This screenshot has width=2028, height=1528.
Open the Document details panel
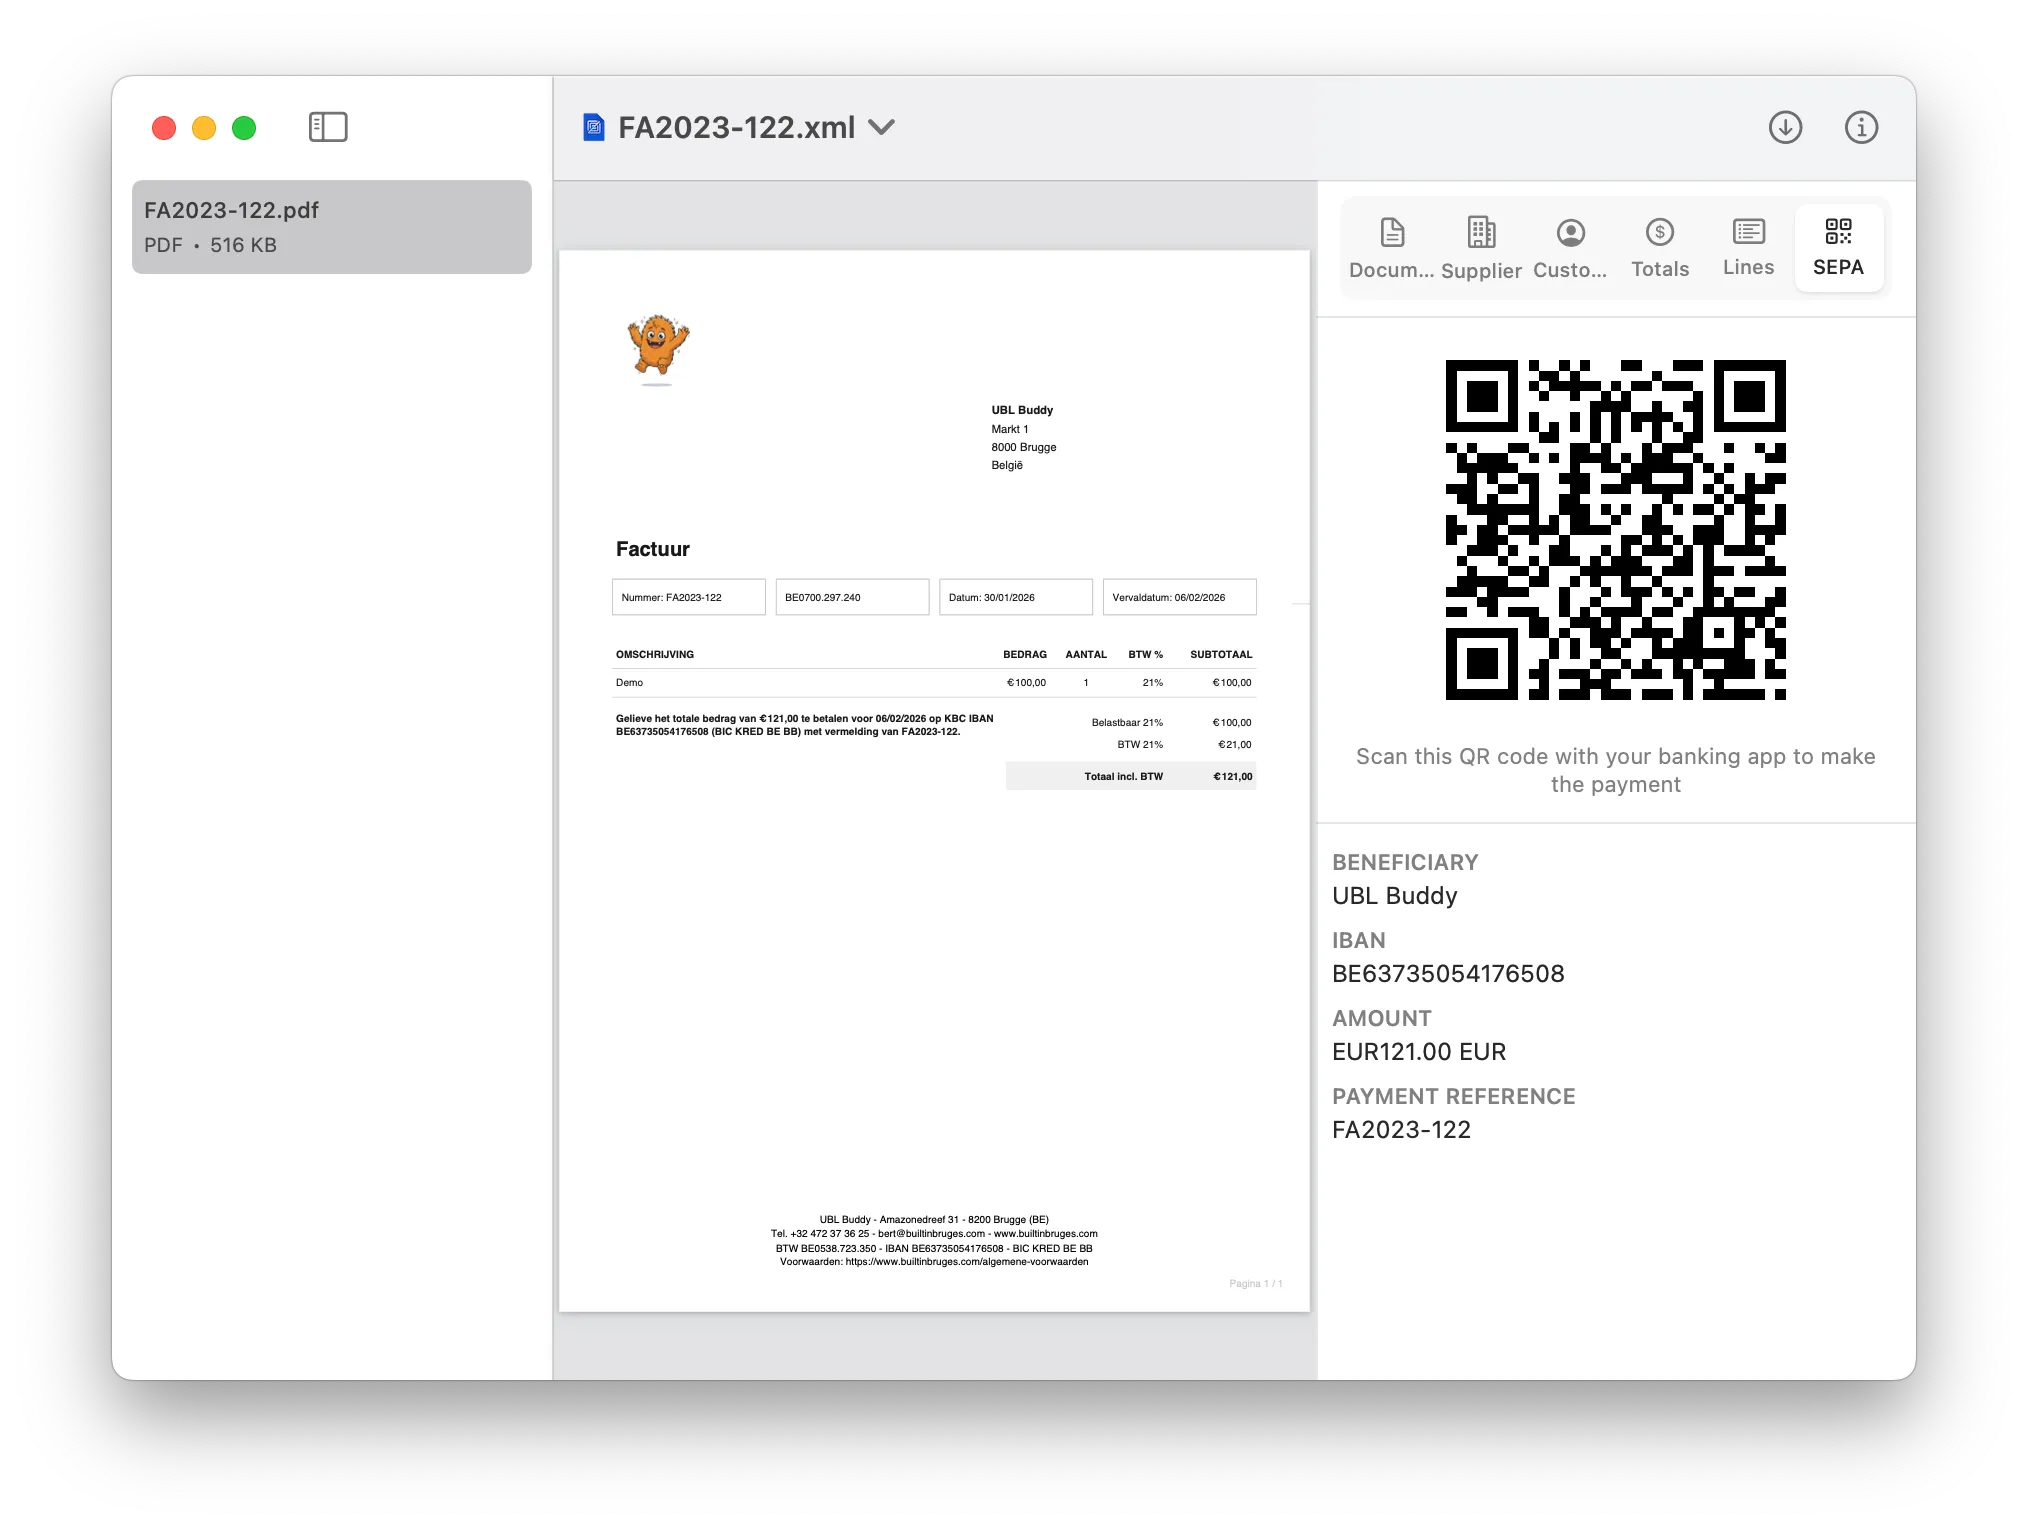1390,248
